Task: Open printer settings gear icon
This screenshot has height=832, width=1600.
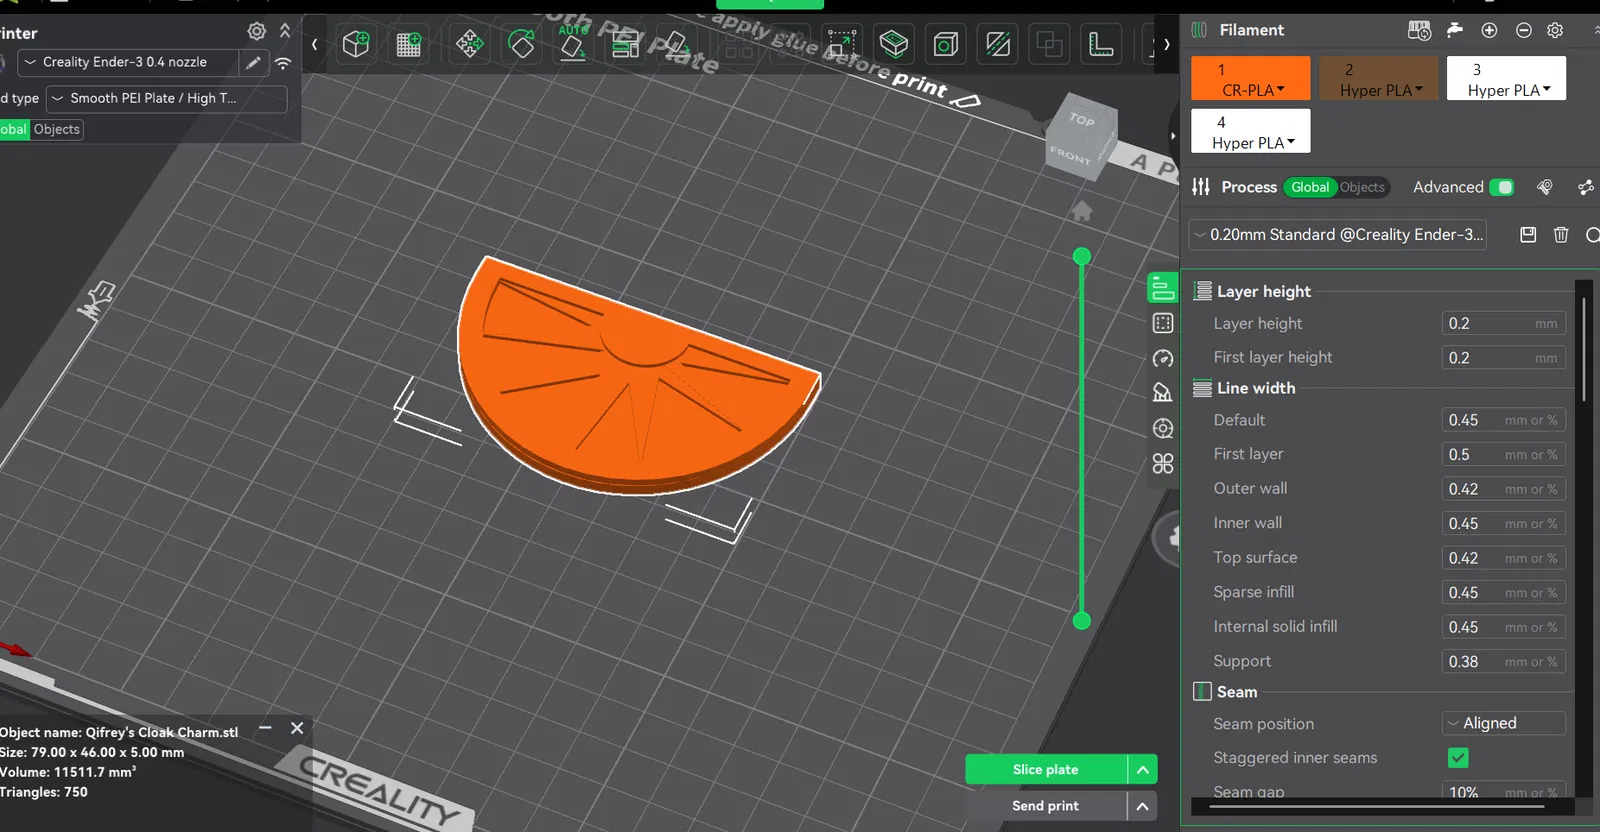Action: 257,31
